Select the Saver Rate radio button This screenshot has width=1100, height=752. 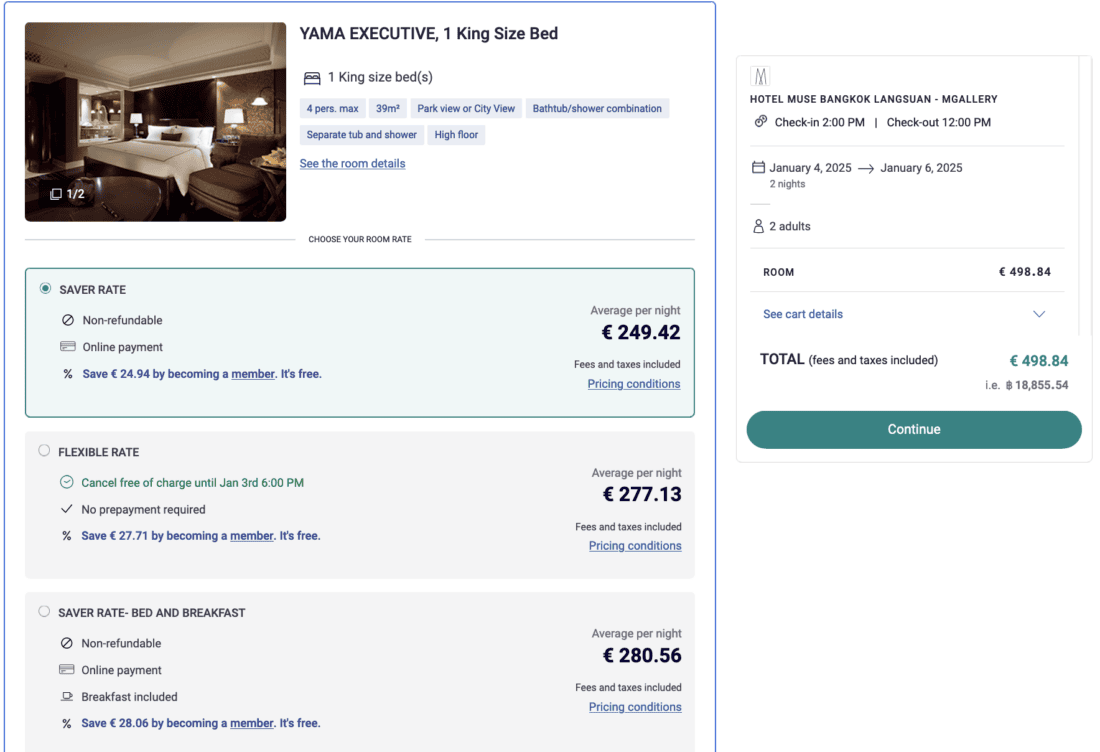click(45, 289)
